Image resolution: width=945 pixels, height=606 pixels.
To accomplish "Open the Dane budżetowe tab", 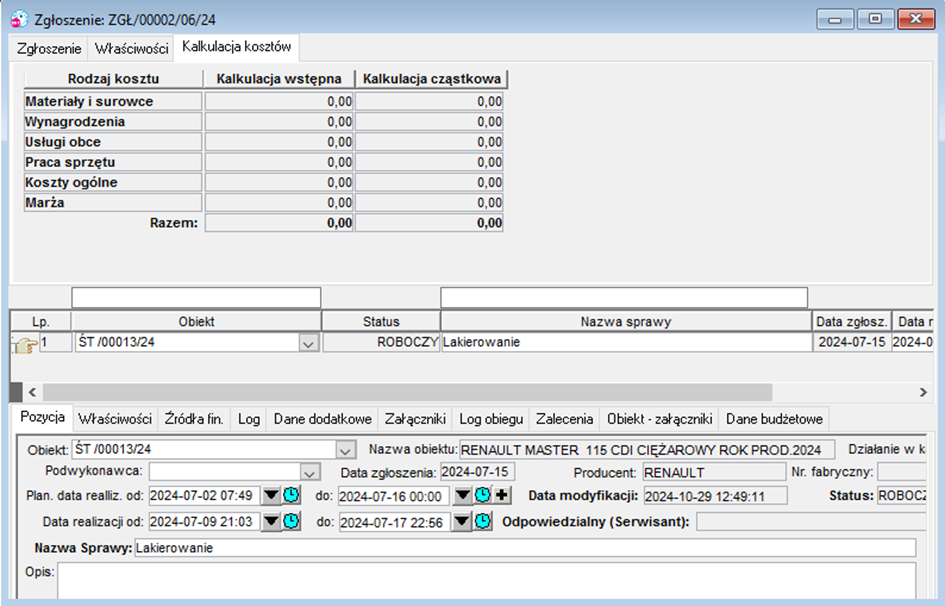I will (774, 419).
